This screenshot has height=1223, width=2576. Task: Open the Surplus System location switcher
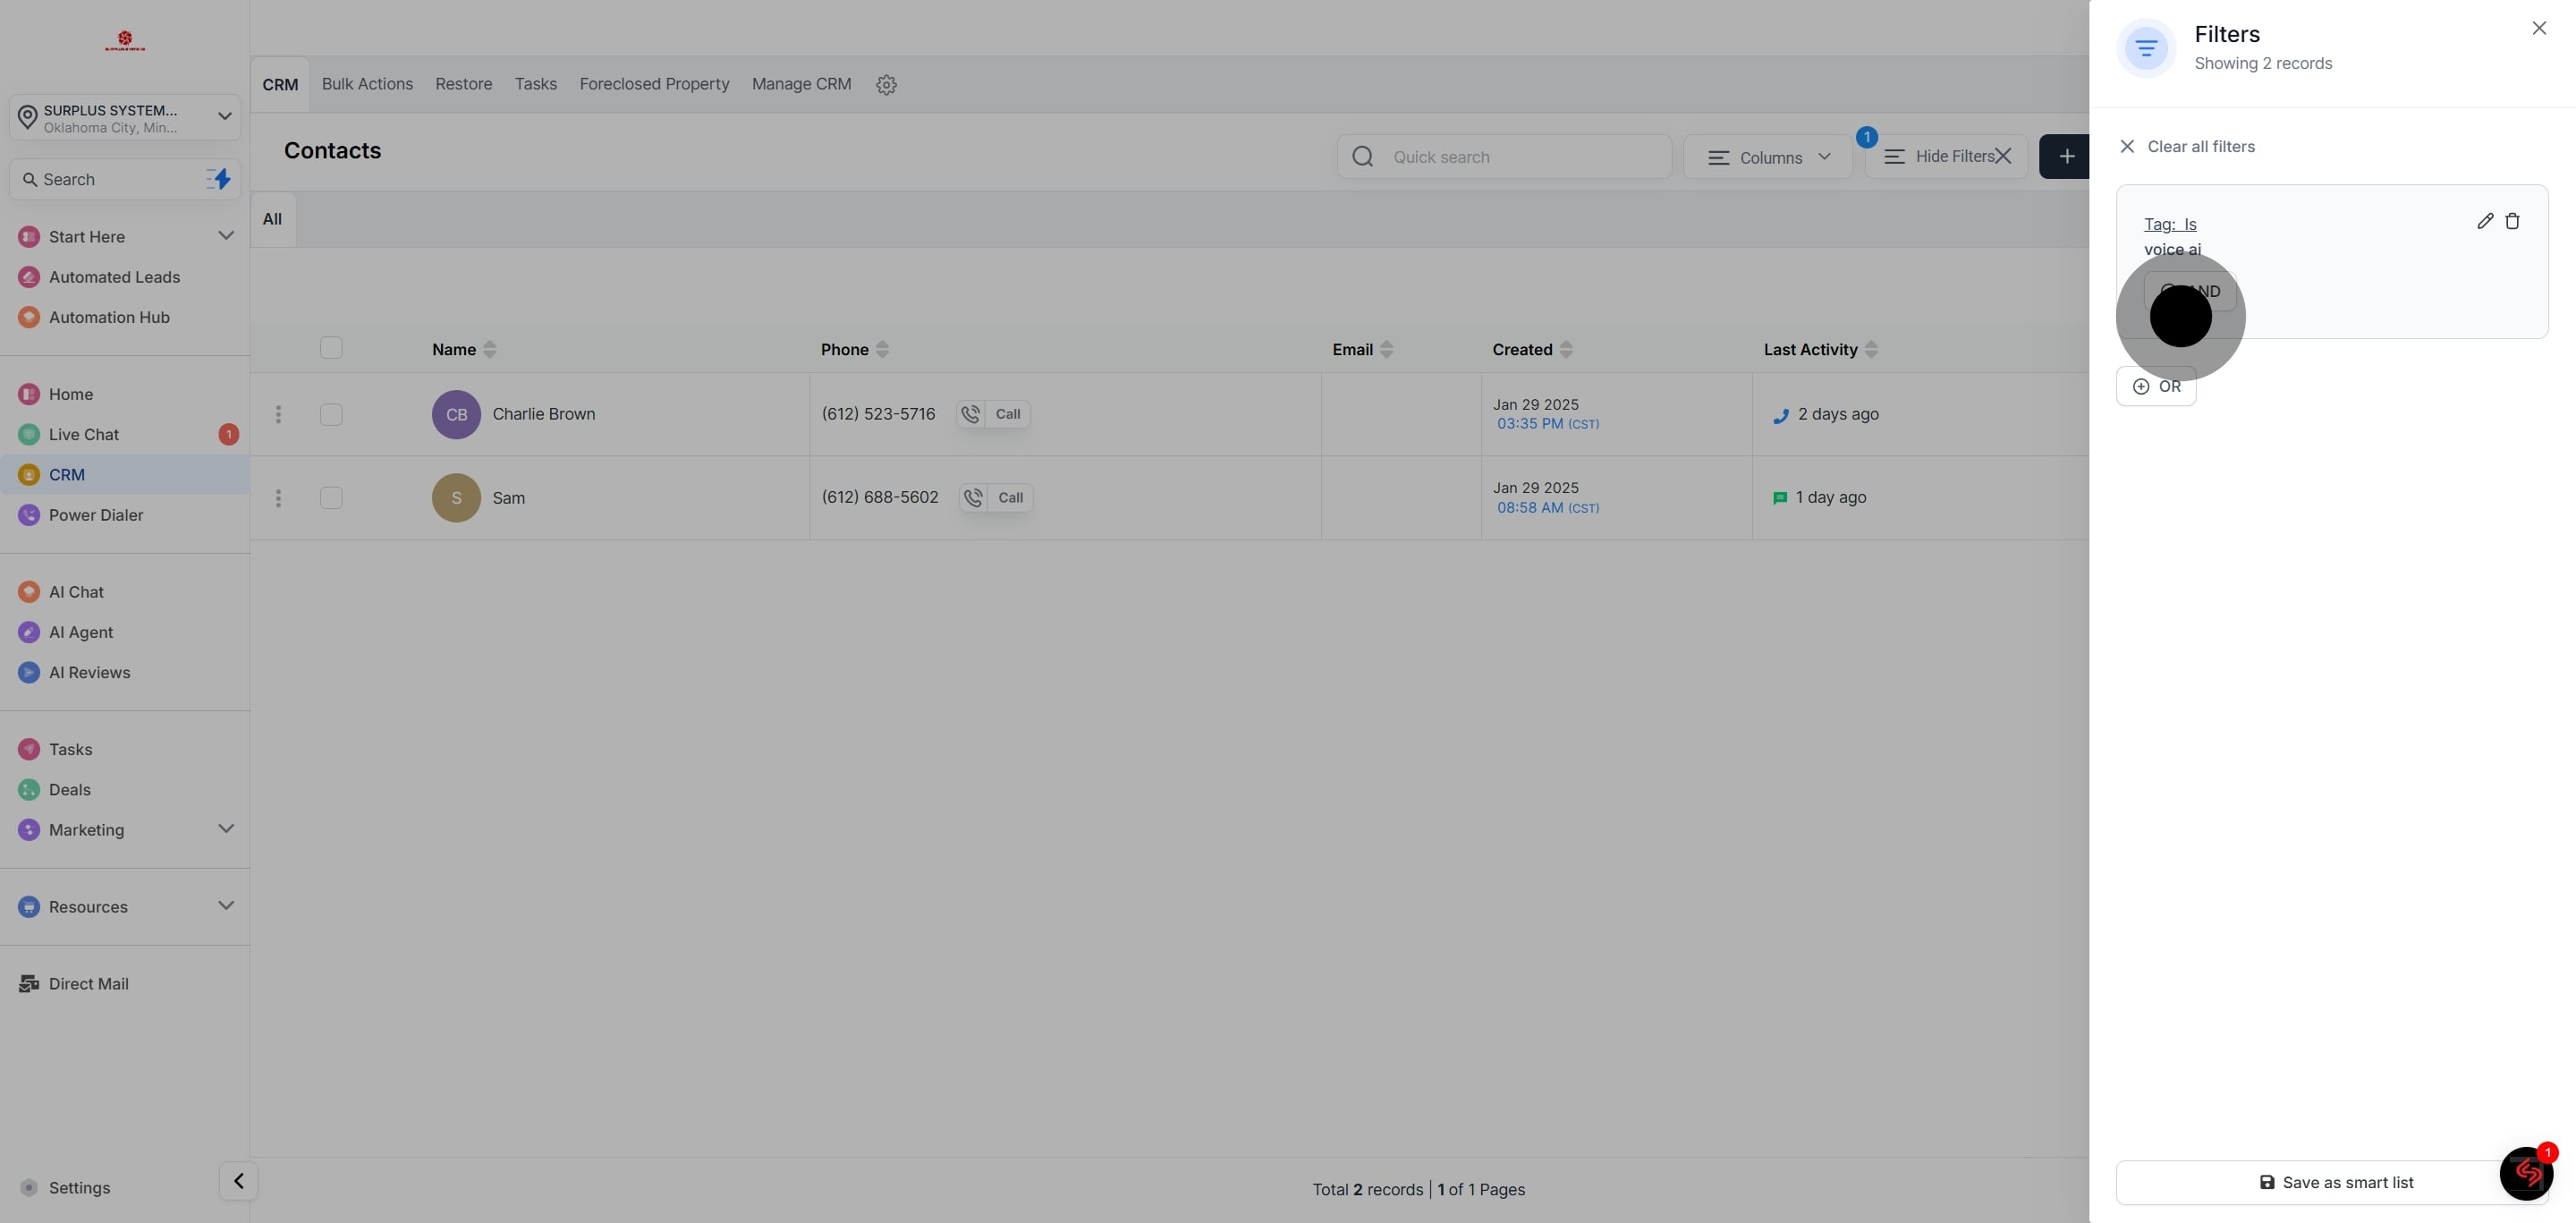coord(125,118)
